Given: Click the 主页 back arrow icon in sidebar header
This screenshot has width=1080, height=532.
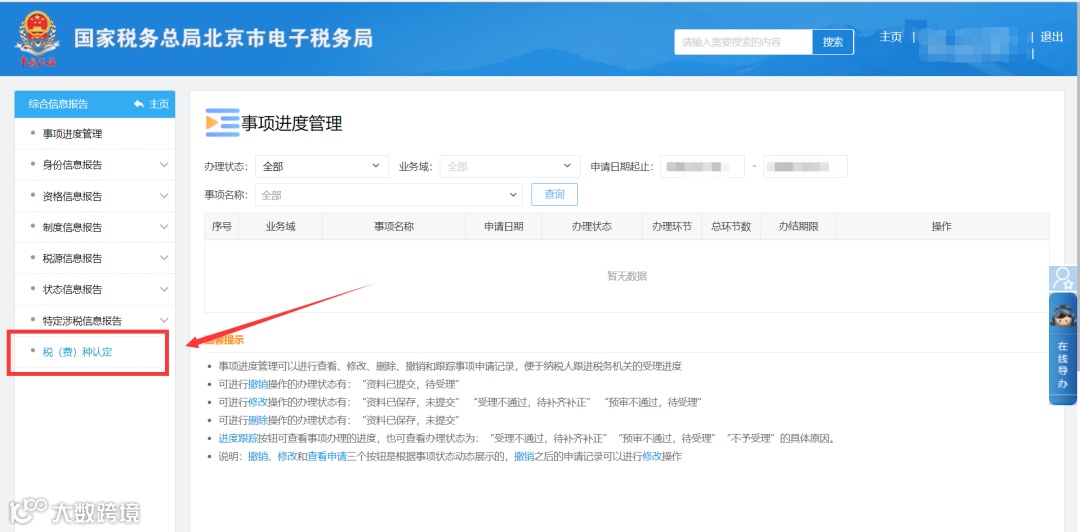Looking at the screenshot, I should point(139,104).
